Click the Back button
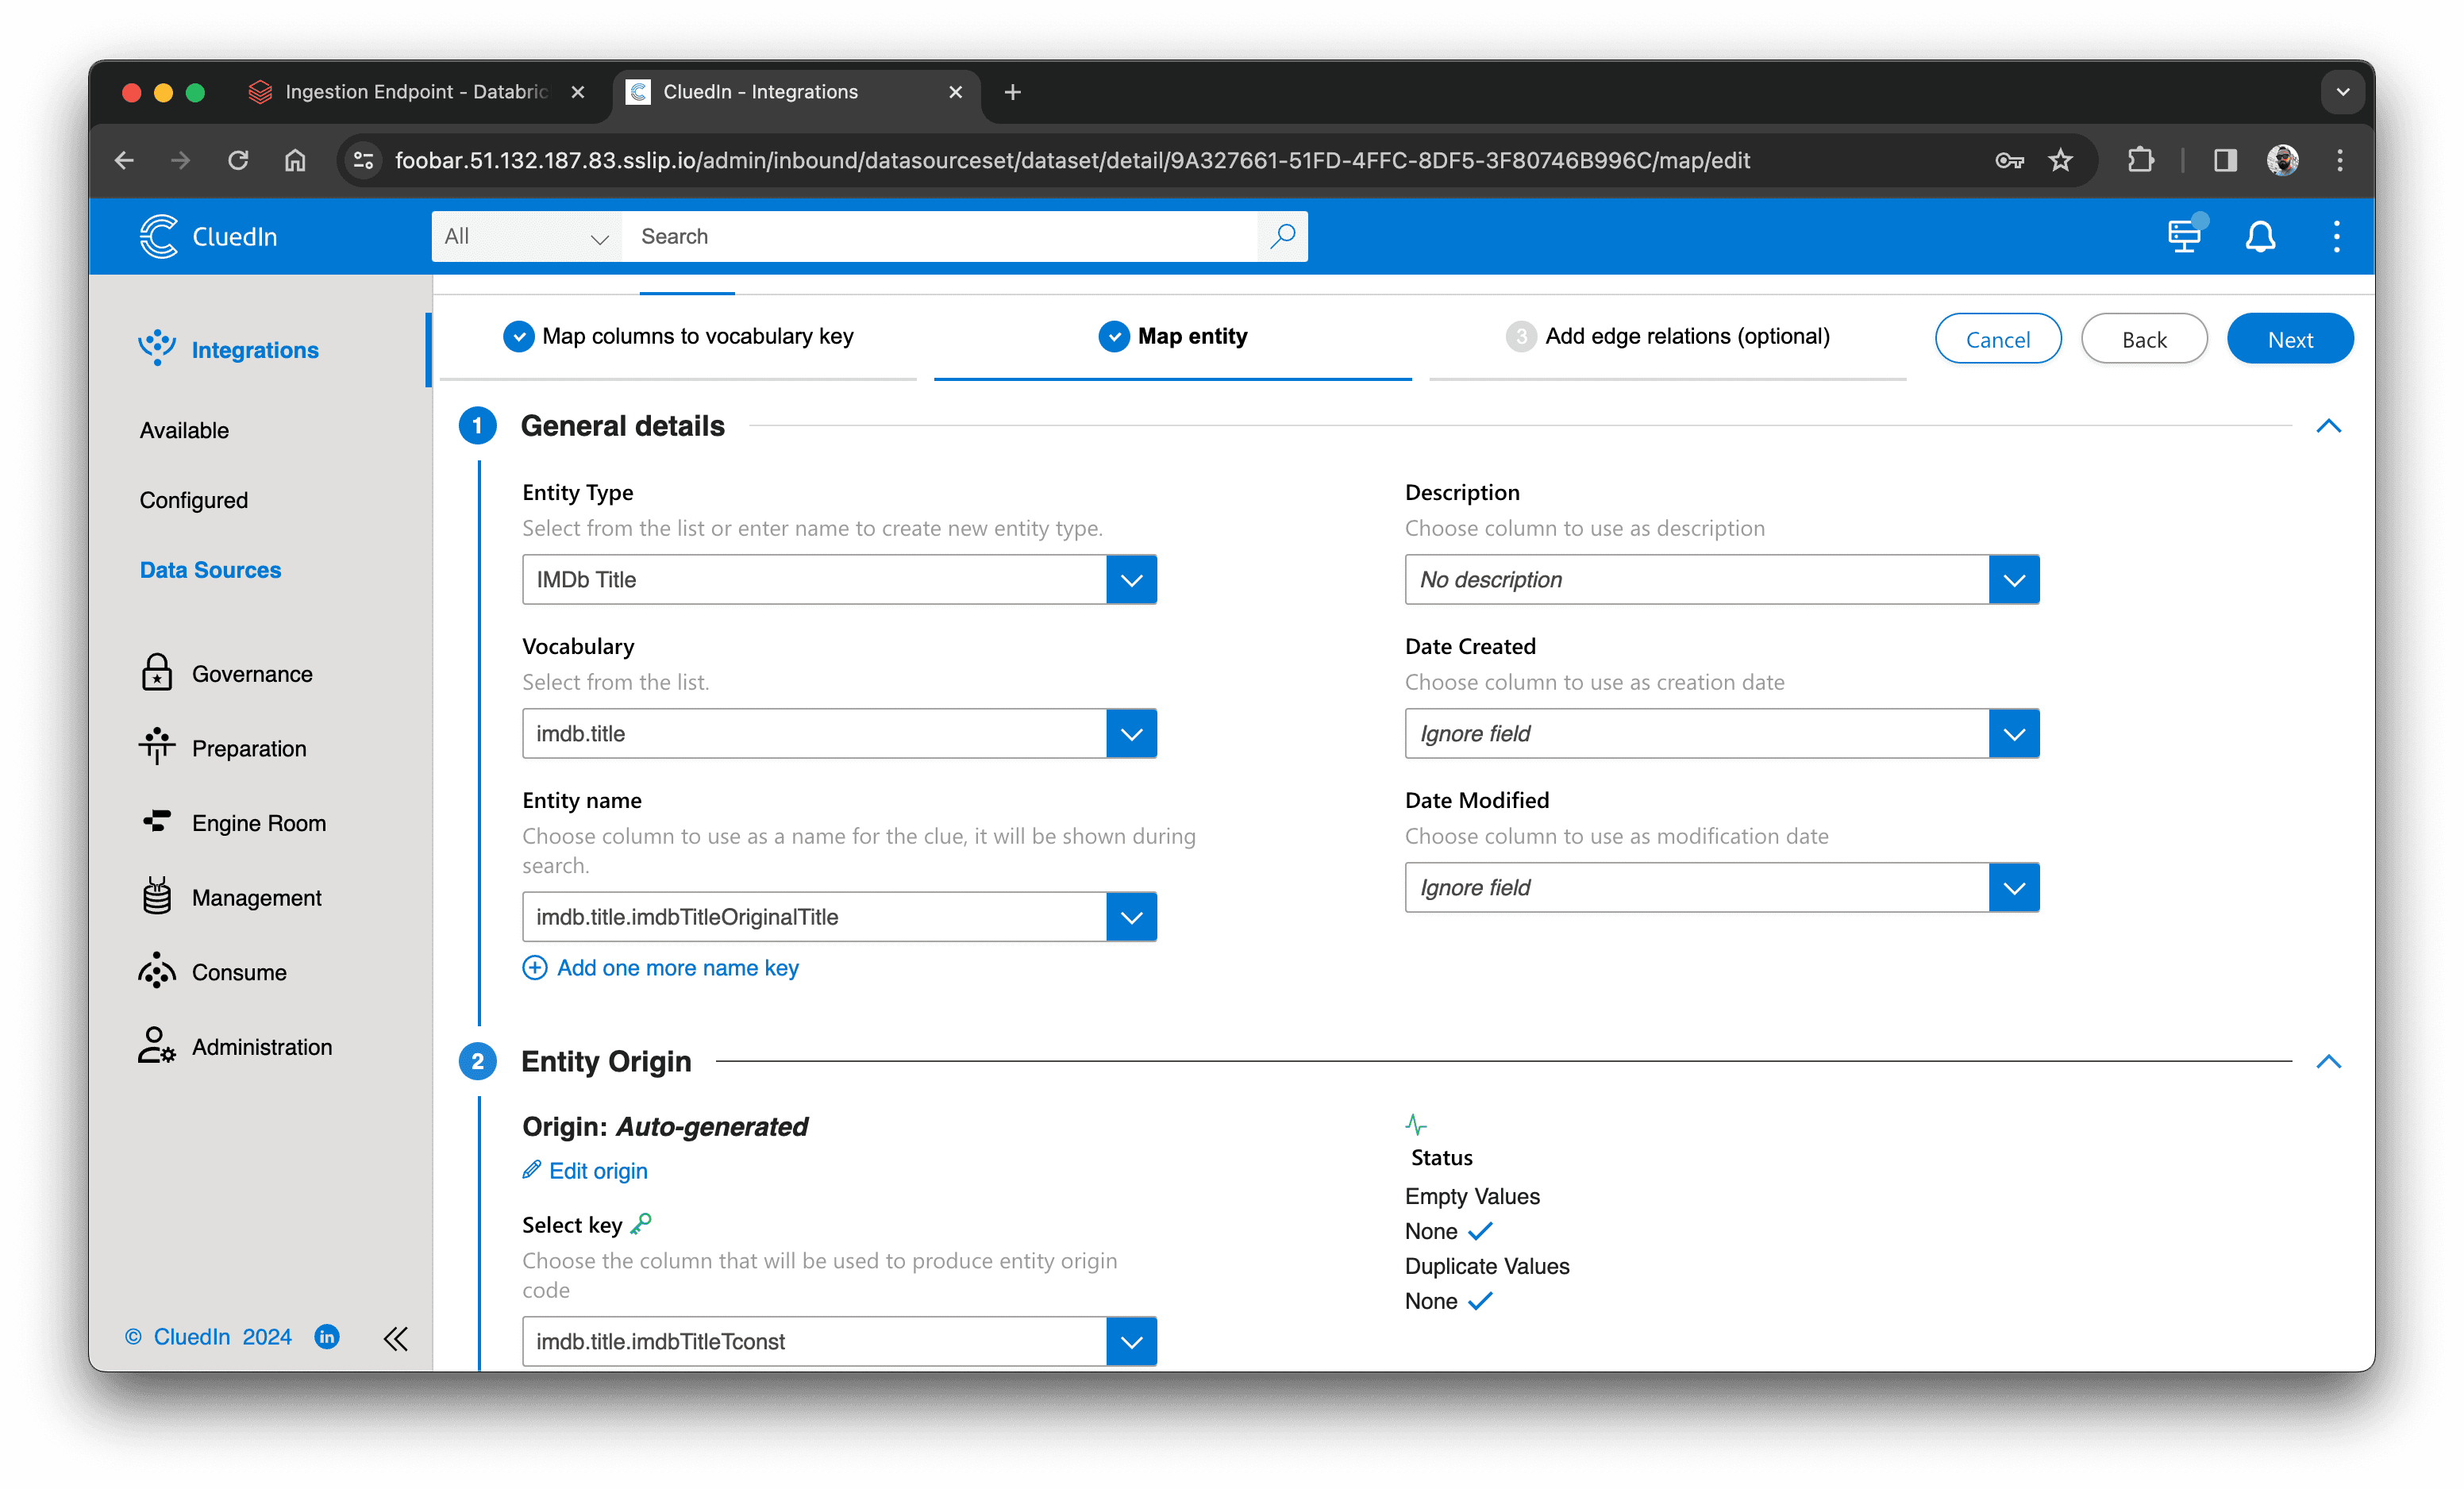 (2142, 340)
